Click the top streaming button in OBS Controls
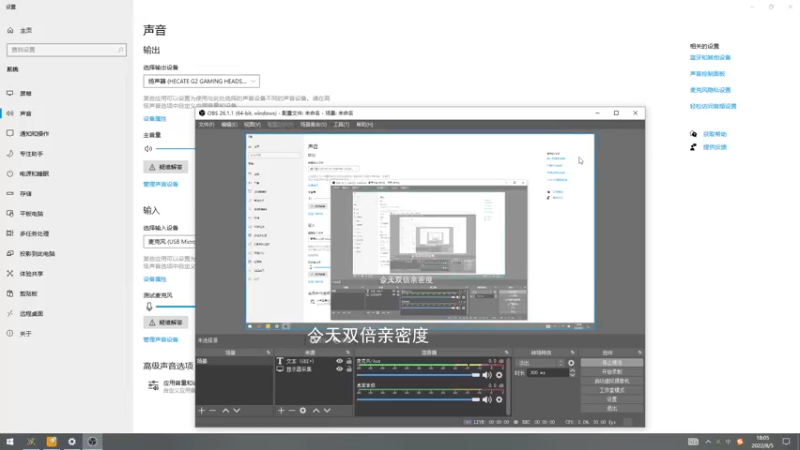The width and height of the screenshot is (800, 450). (612, 363)
